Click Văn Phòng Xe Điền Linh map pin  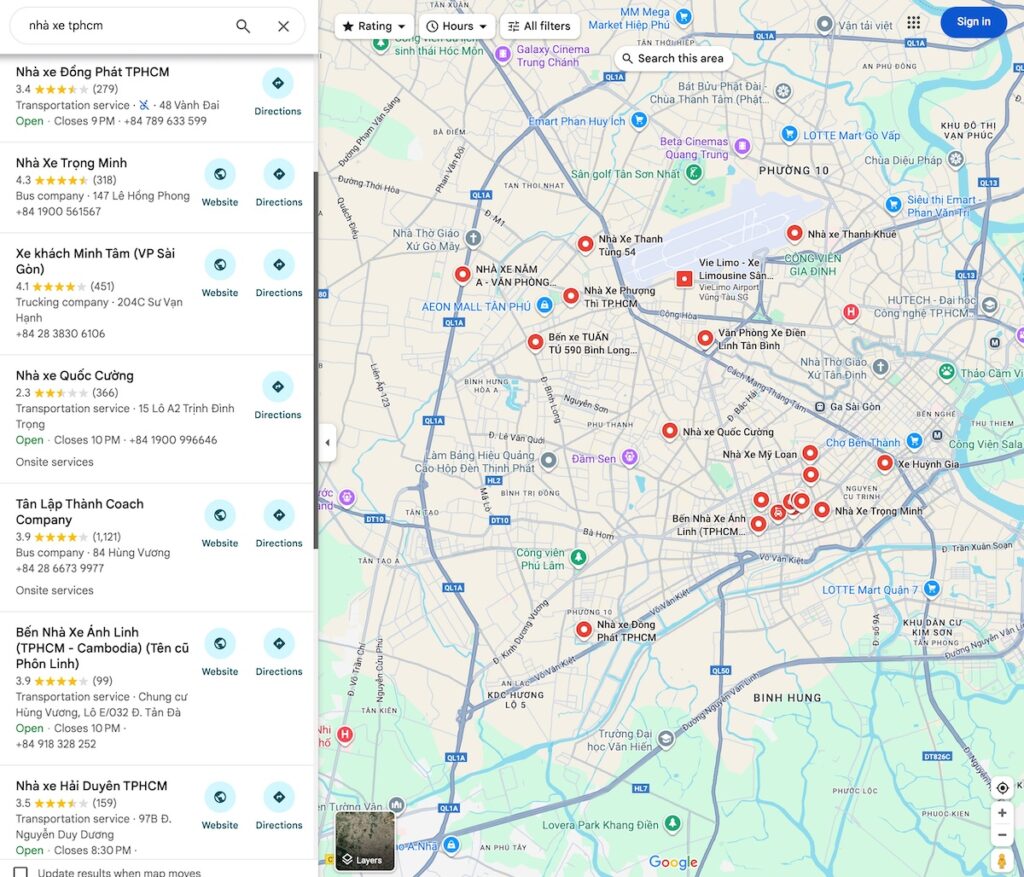(705, 338)
